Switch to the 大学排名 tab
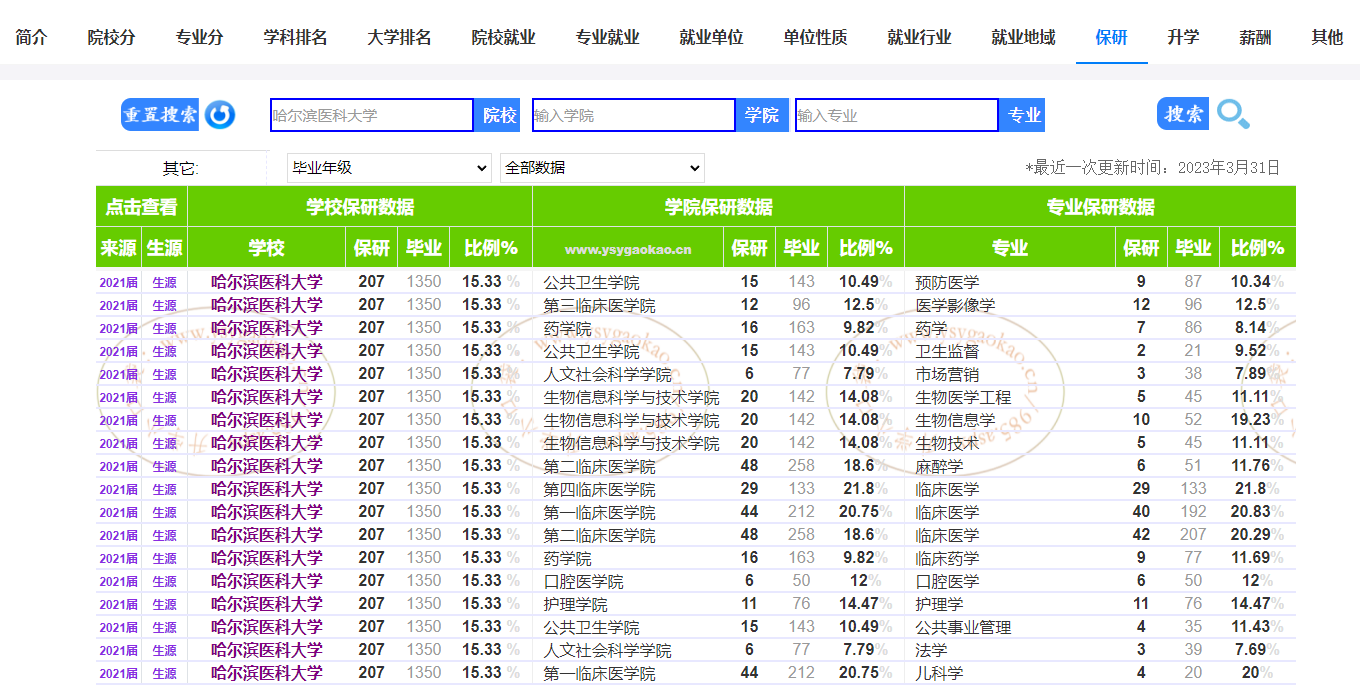 [400, 37]
